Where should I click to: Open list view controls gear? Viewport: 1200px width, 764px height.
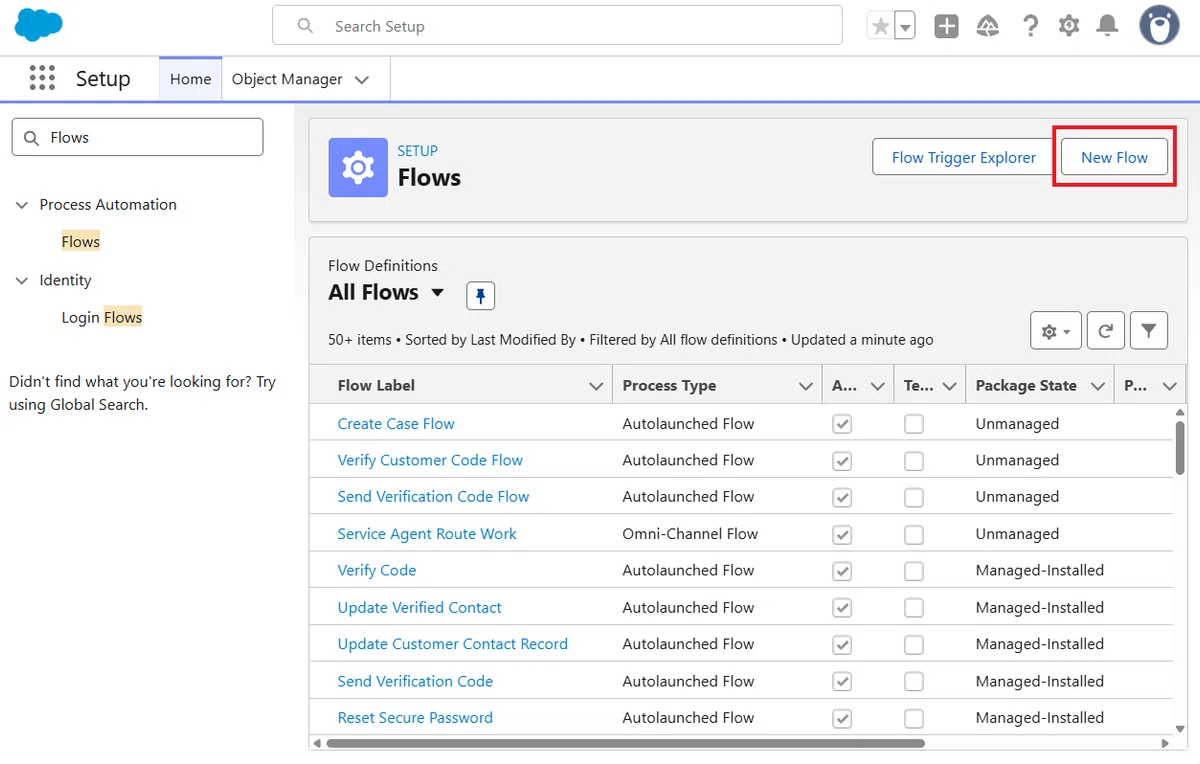pyautogui.click(x=1056, y=331)
